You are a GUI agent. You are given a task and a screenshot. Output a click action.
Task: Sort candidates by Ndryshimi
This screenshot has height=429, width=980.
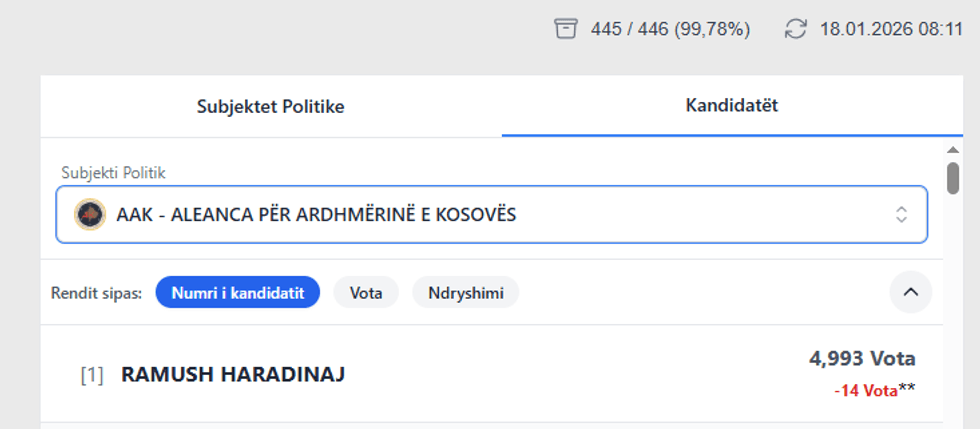(465, 293)
